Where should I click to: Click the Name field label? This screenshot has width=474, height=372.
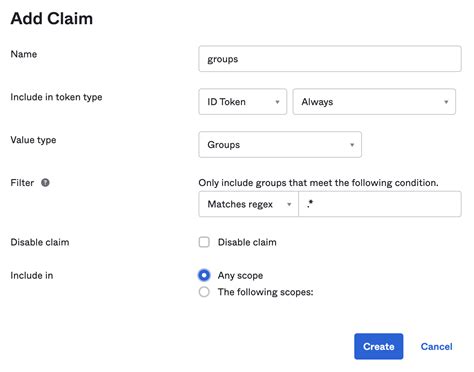[x=24, y=54]
